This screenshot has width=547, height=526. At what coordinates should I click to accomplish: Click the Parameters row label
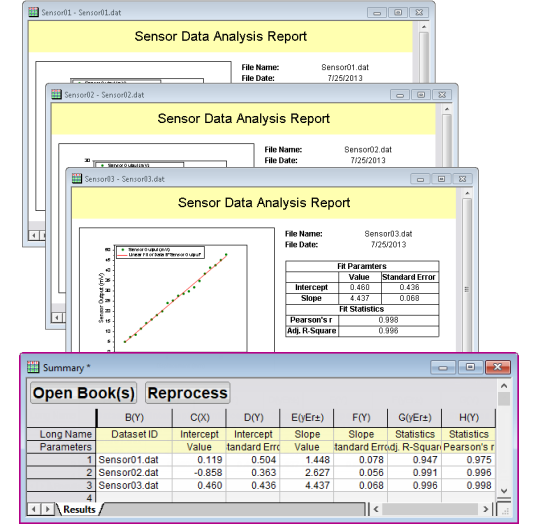(61, 447)
